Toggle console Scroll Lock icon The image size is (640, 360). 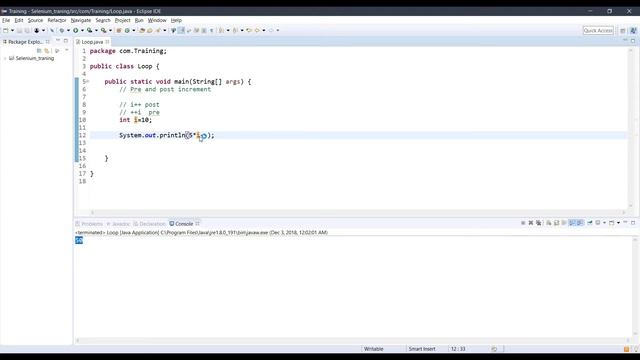(x=557, y=223)
